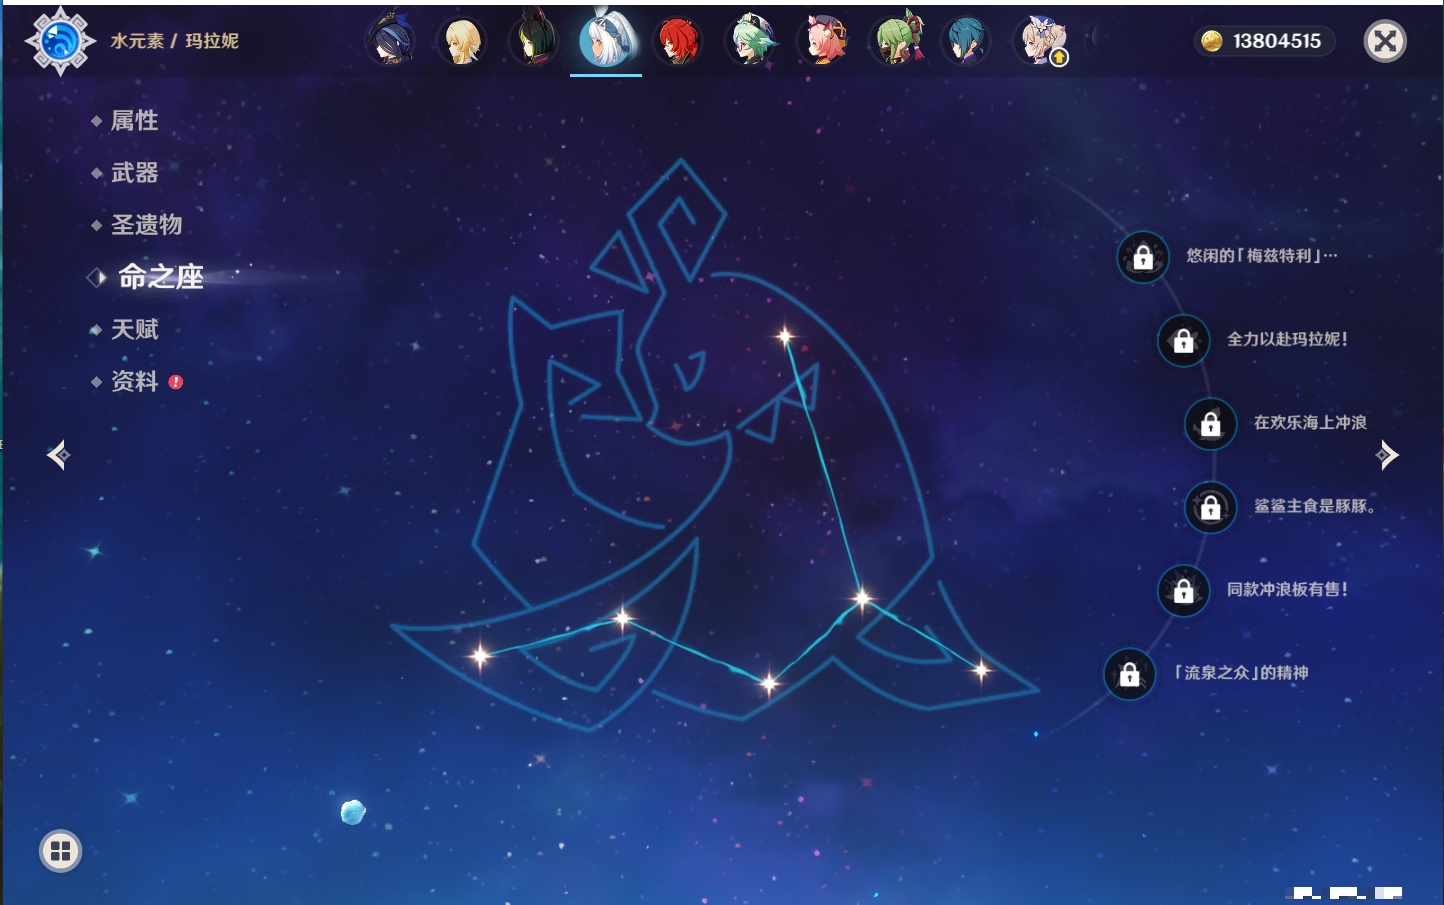The image size is (1444, 905).
Task: Click the red alert badge beside 资料
Action: [x=176, y=382]
